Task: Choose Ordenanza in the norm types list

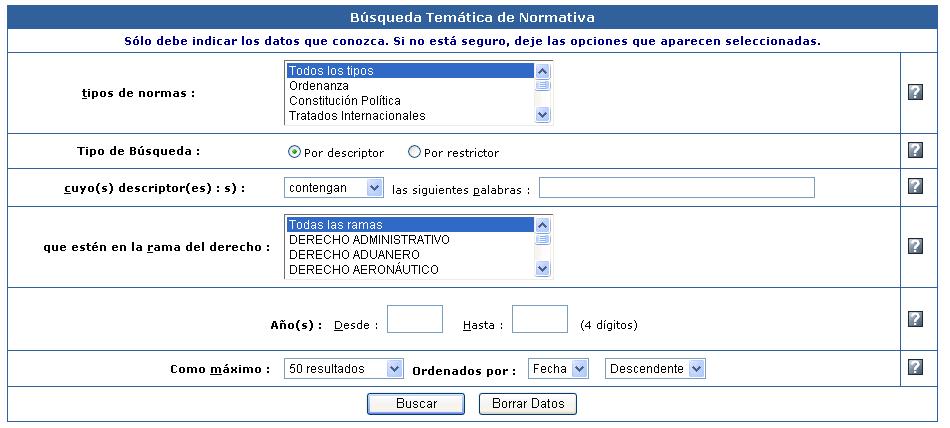Action: 410,86
